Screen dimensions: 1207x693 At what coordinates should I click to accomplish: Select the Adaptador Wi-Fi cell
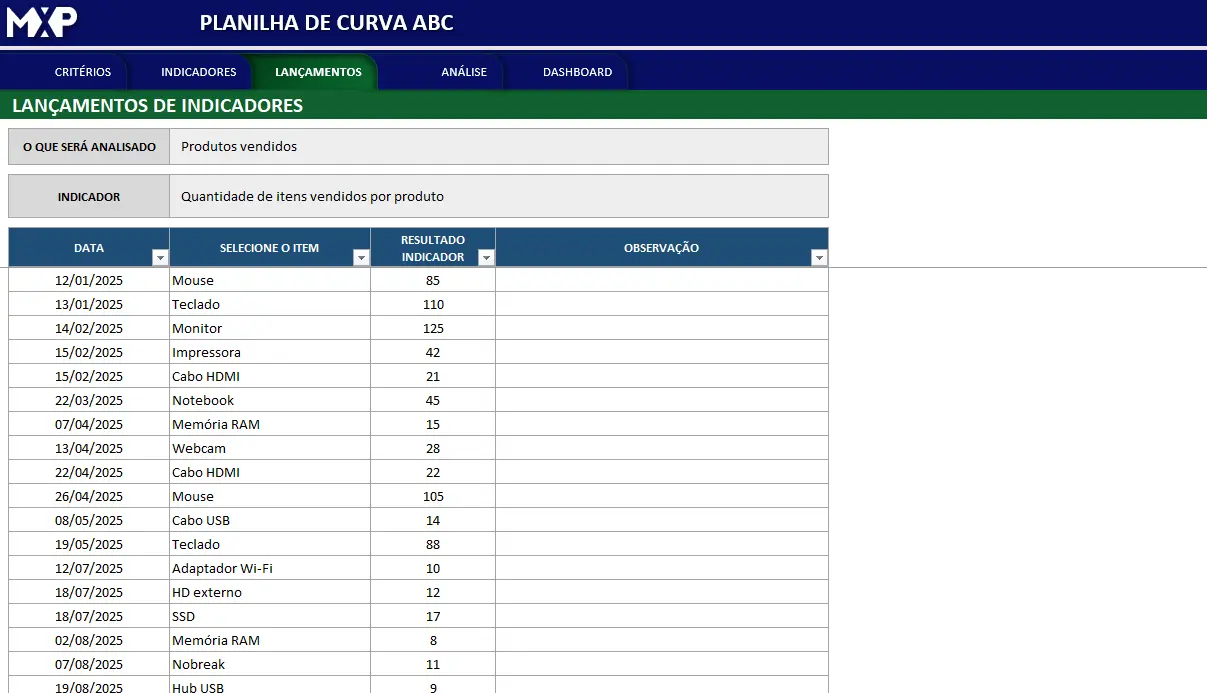(269, 568)
